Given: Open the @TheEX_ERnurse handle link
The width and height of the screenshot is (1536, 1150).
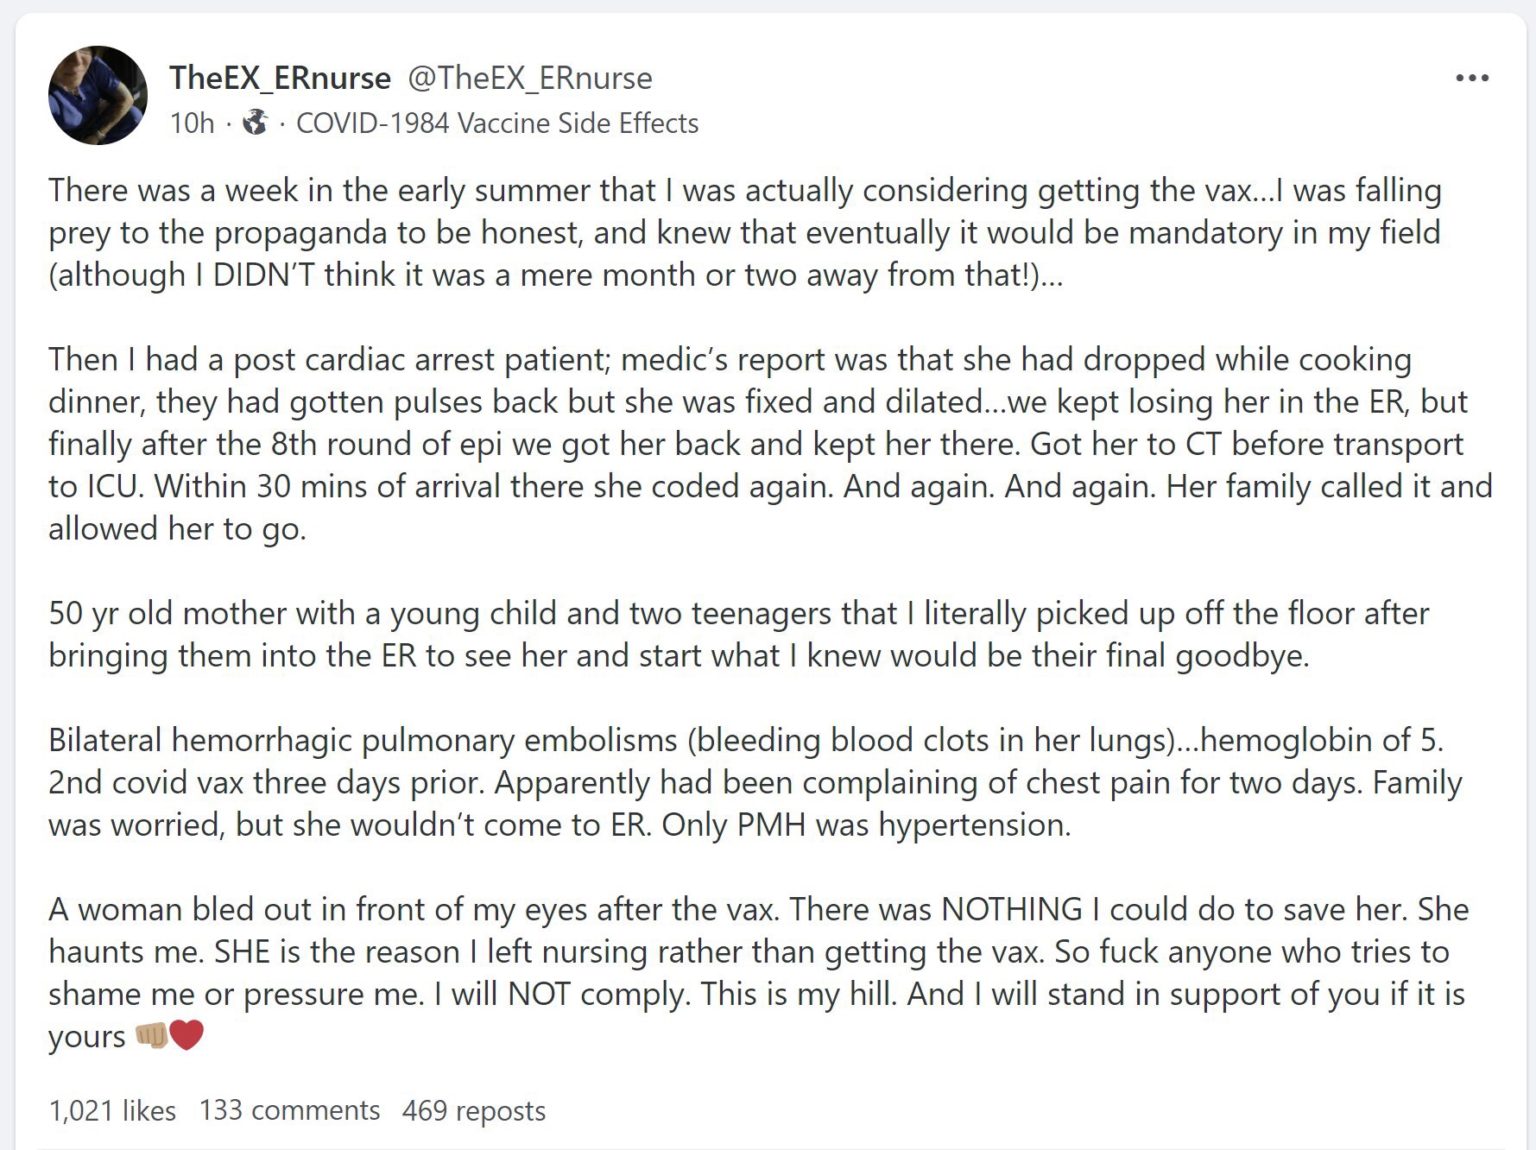Looking at the screenshot, I should point(530,77).
